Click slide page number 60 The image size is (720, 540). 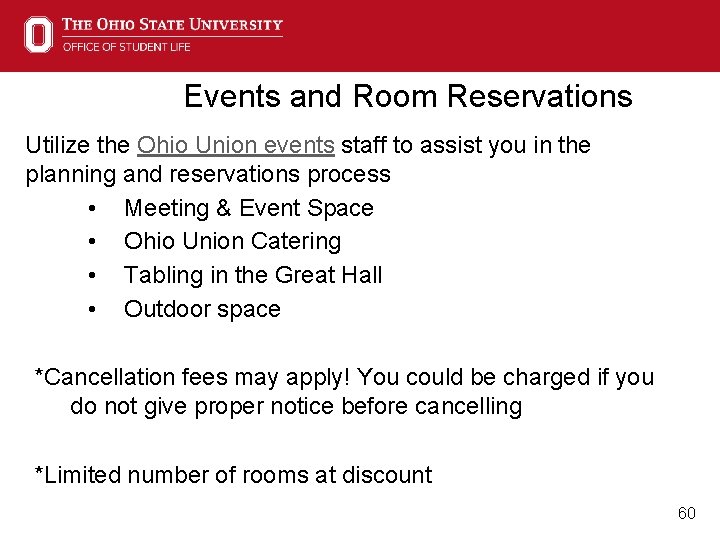[x=687, y=513]
